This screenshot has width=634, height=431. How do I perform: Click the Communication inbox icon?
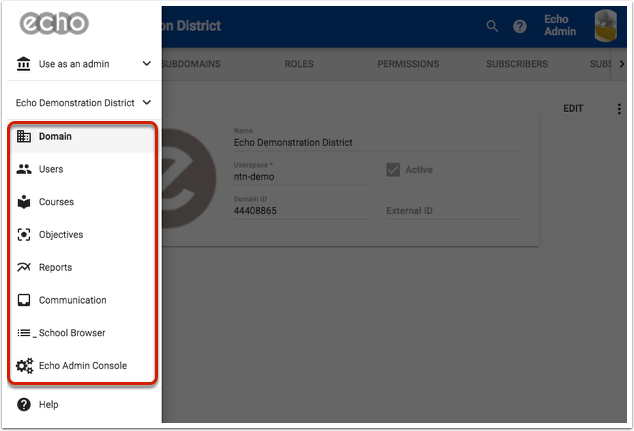click(24, 300)
